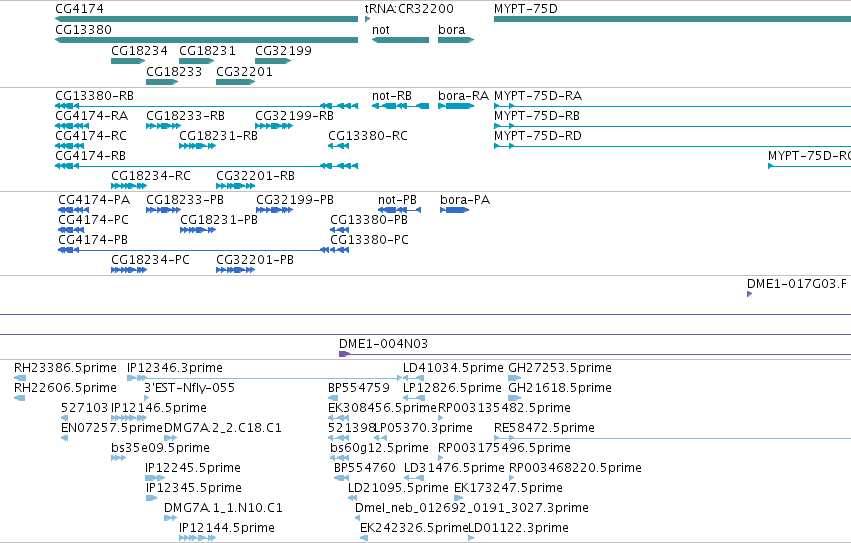This screenshot has height=543, width=851.
Task: Select the IP12345.5prime EST label
Action: pyautogui.click(x=194, y=489)
